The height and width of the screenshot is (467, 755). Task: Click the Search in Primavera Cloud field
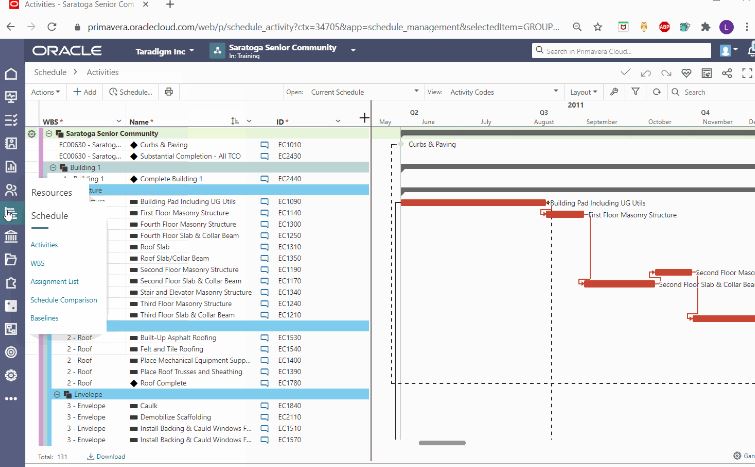click(621, 50)
